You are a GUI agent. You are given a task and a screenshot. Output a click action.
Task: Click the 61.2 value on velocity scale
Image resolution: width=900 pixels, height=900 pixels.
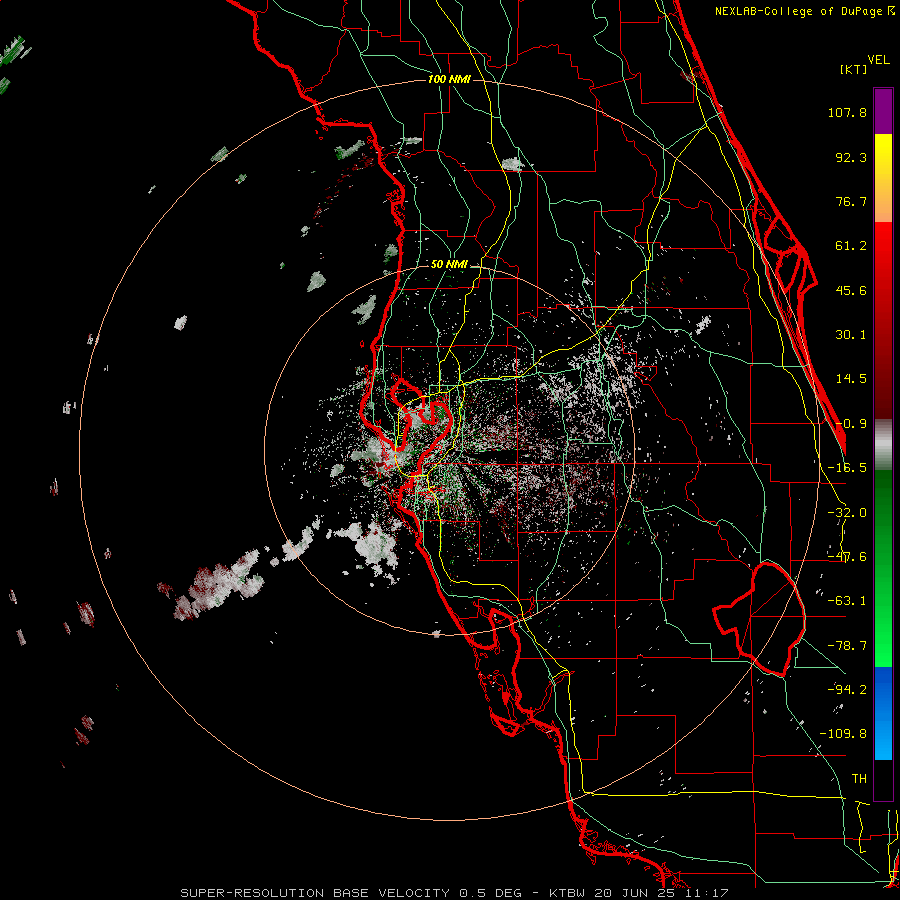click(851, 246)
